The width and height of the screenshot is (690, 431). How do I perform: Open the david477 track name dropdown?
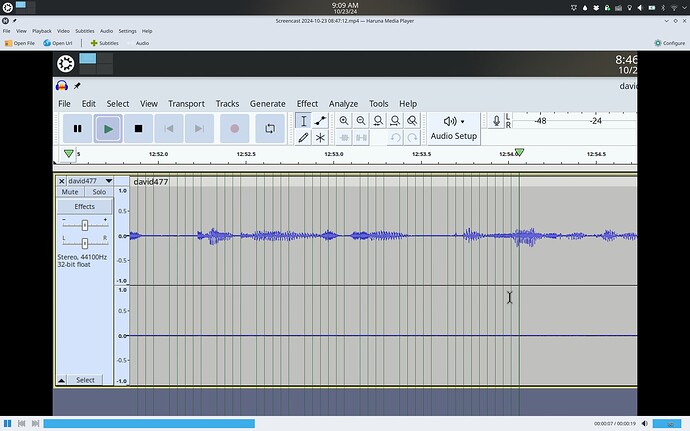pyautogui.click(x=90, y=181)
